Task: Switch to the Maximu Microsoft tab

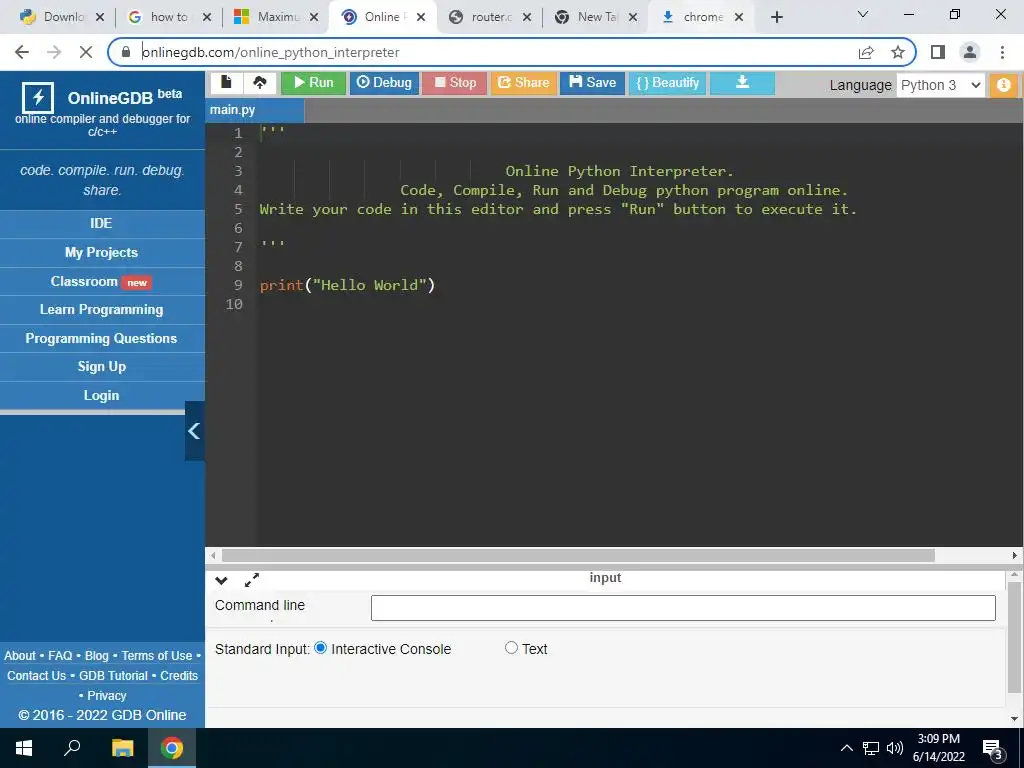Action: coord(274,18)
